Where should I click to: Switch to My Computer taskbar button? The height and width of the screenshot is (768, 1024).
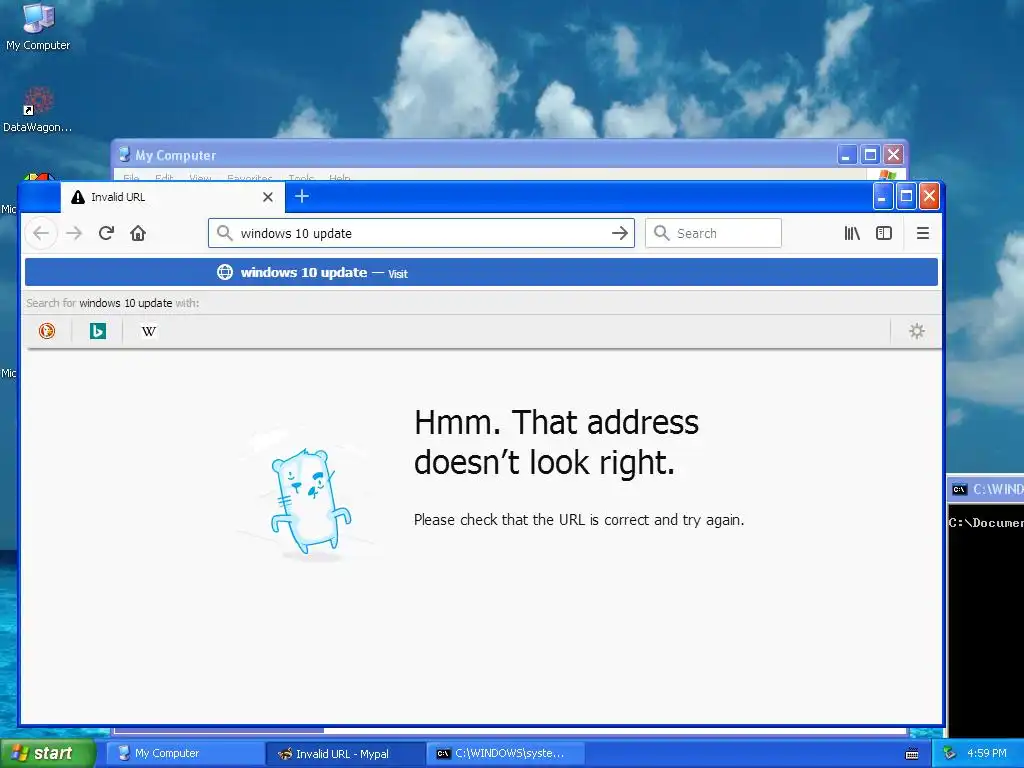[185, 753]
